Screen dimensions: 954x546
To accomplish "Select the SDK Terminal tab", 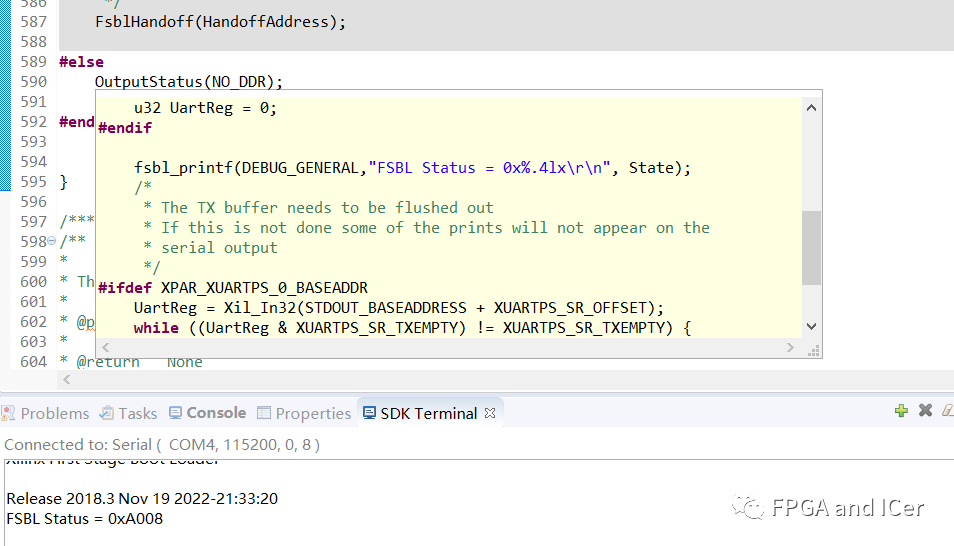I will coord(428,413).
